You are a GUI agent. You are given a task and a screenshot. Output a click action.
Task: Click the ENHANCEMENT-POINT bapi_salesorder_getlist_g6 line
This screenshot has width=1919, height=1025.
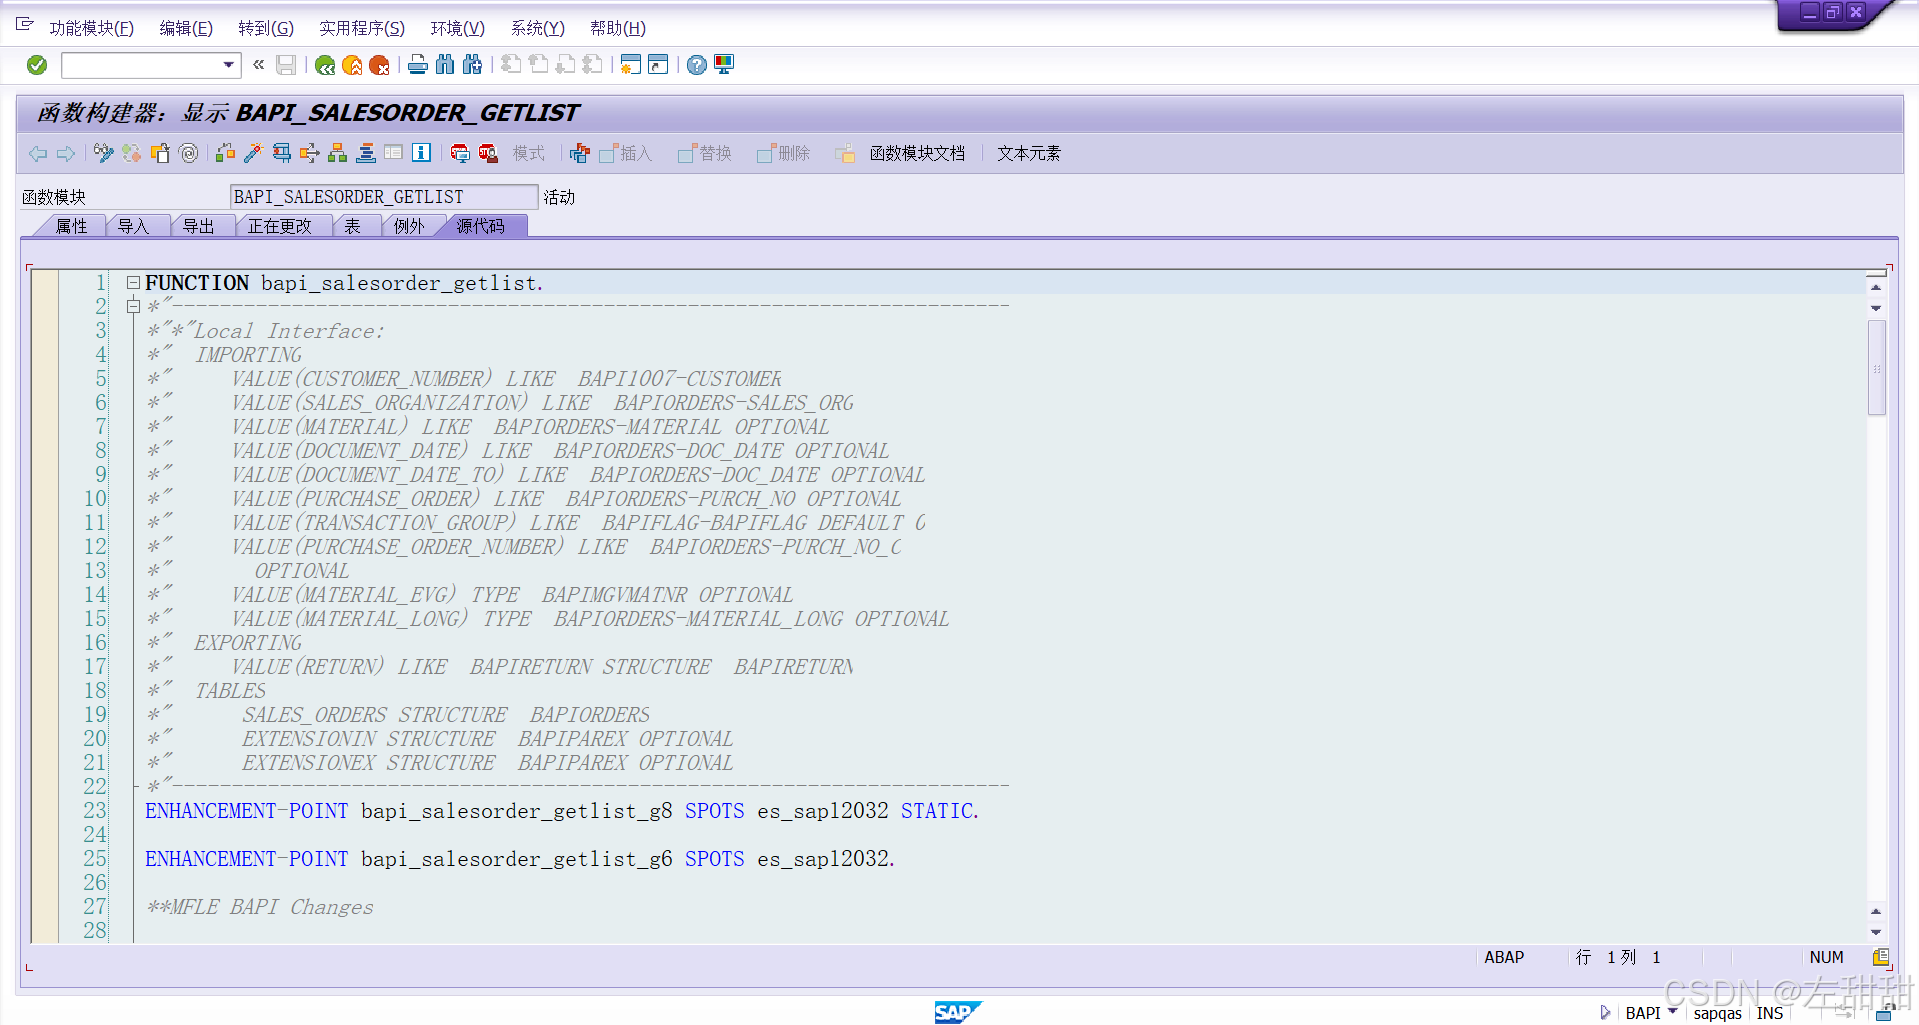coord(520,859)
